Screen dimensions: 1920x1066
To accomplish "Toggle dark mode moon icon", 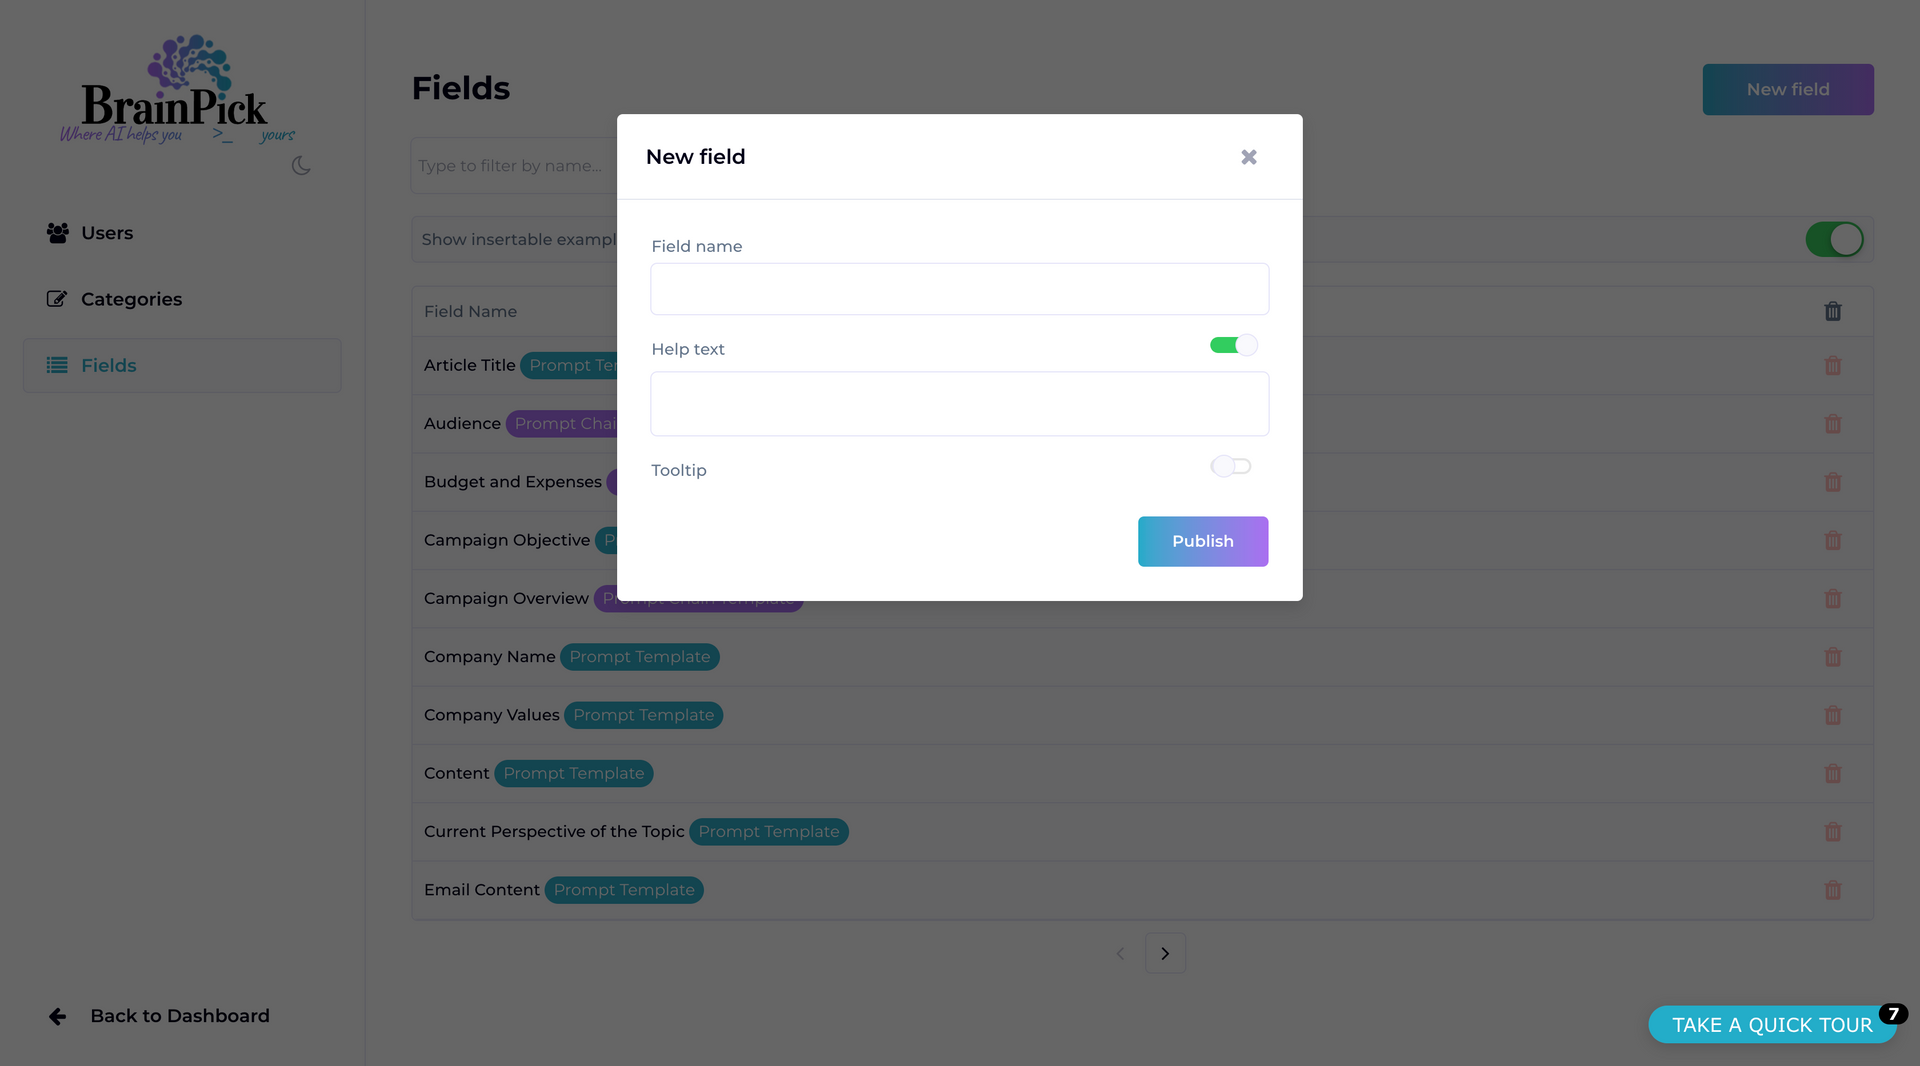I will pyautogui.click(x=301, y=166).
